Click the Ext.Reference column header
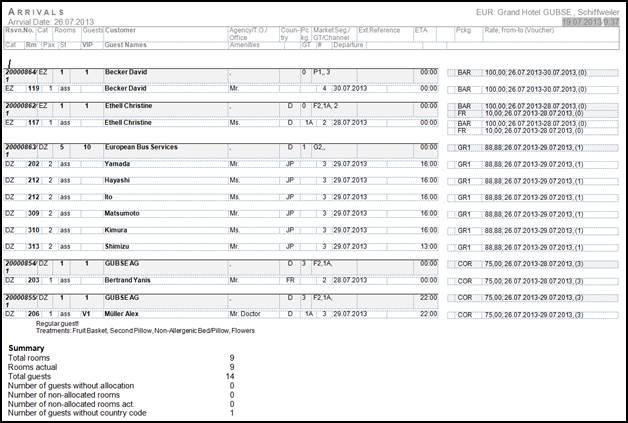This screenshot has height=423, width=628. [x=379, y=30]
